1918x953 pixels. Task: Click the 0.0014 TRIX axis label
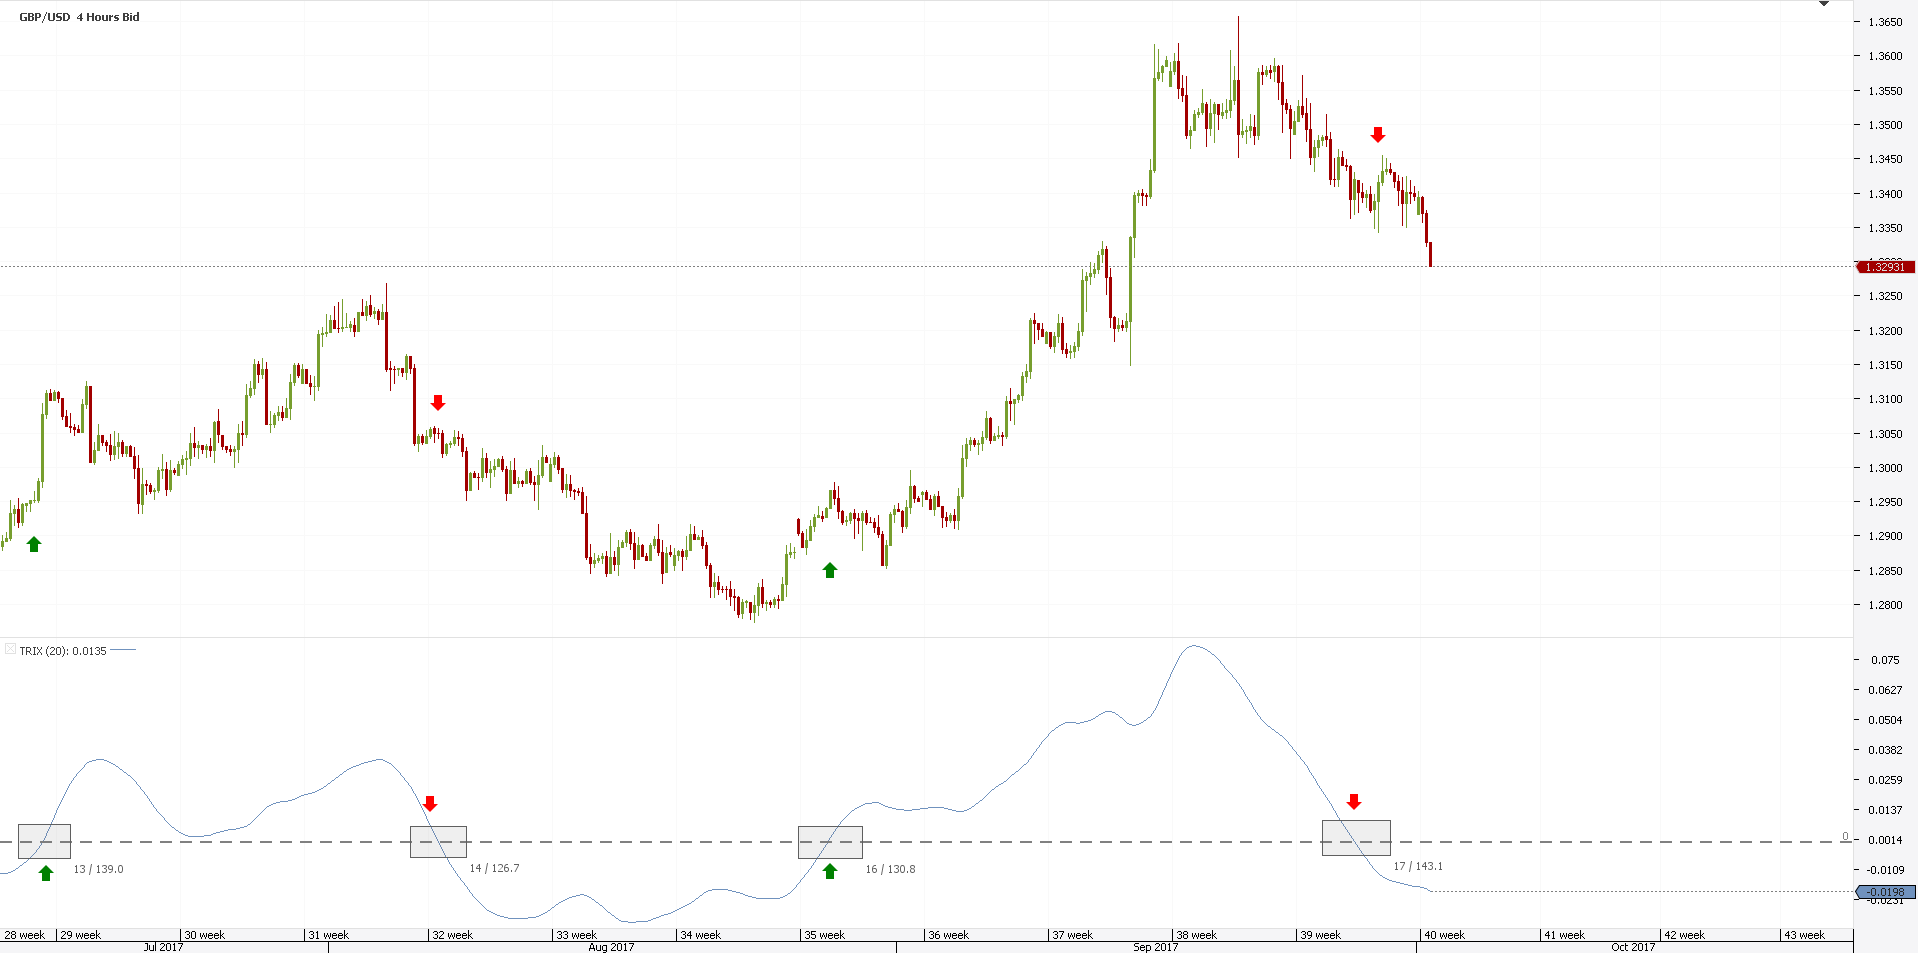tap(1885, 840)
